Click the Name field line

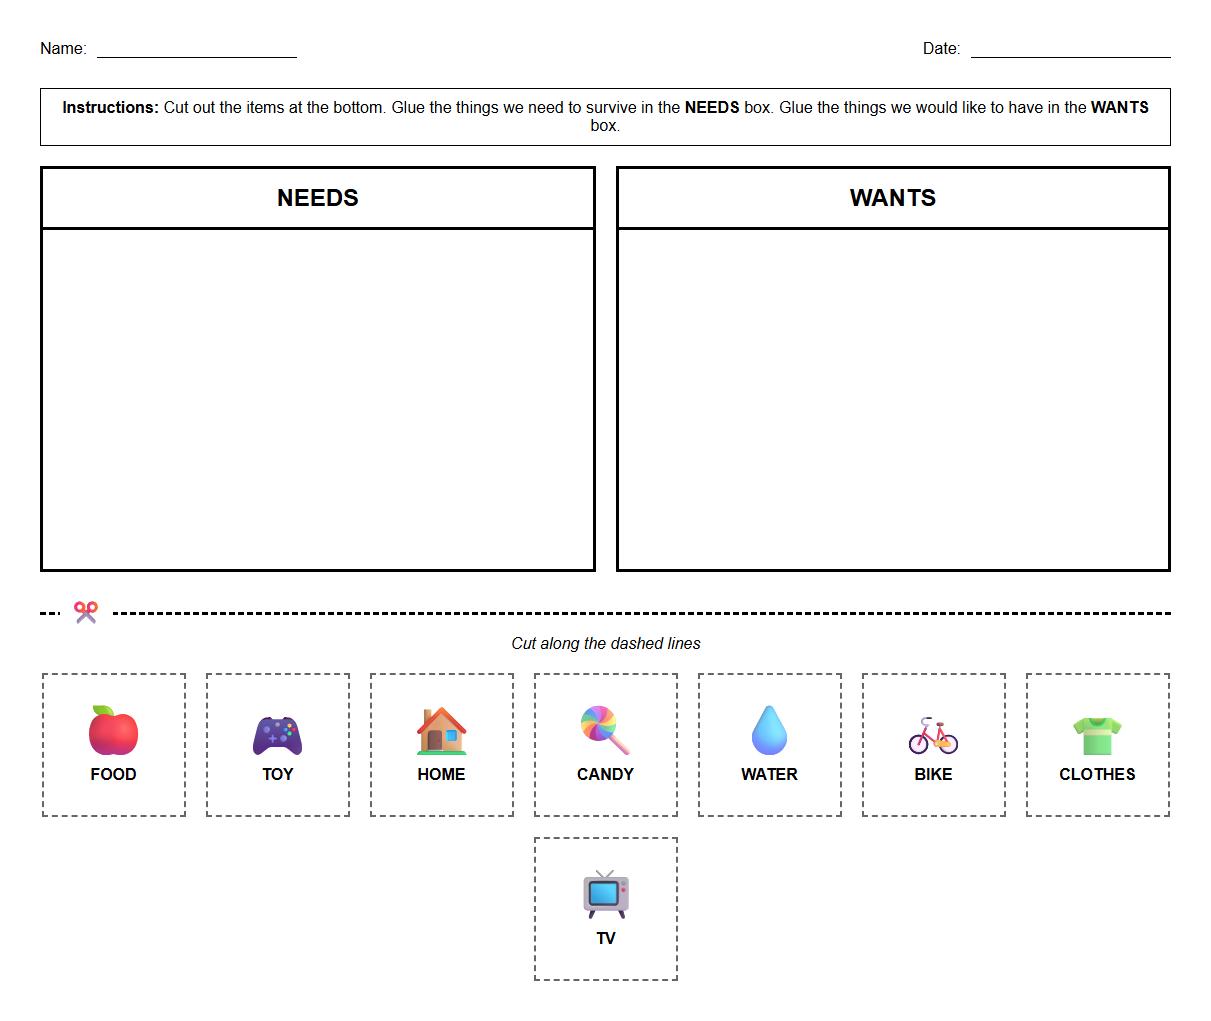[x=196, y=56]
